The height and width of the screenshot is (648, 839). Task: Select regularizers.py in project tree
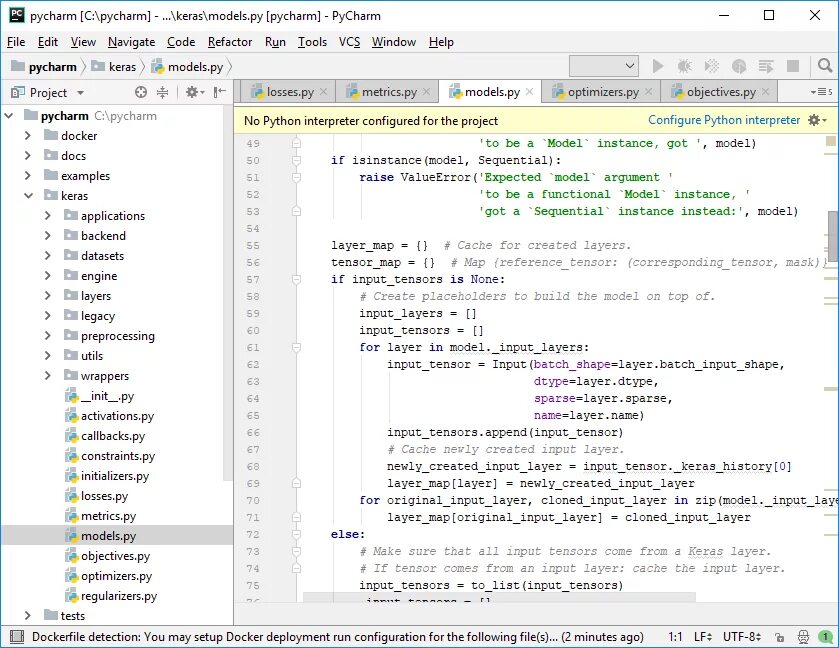tap(119, 596)
